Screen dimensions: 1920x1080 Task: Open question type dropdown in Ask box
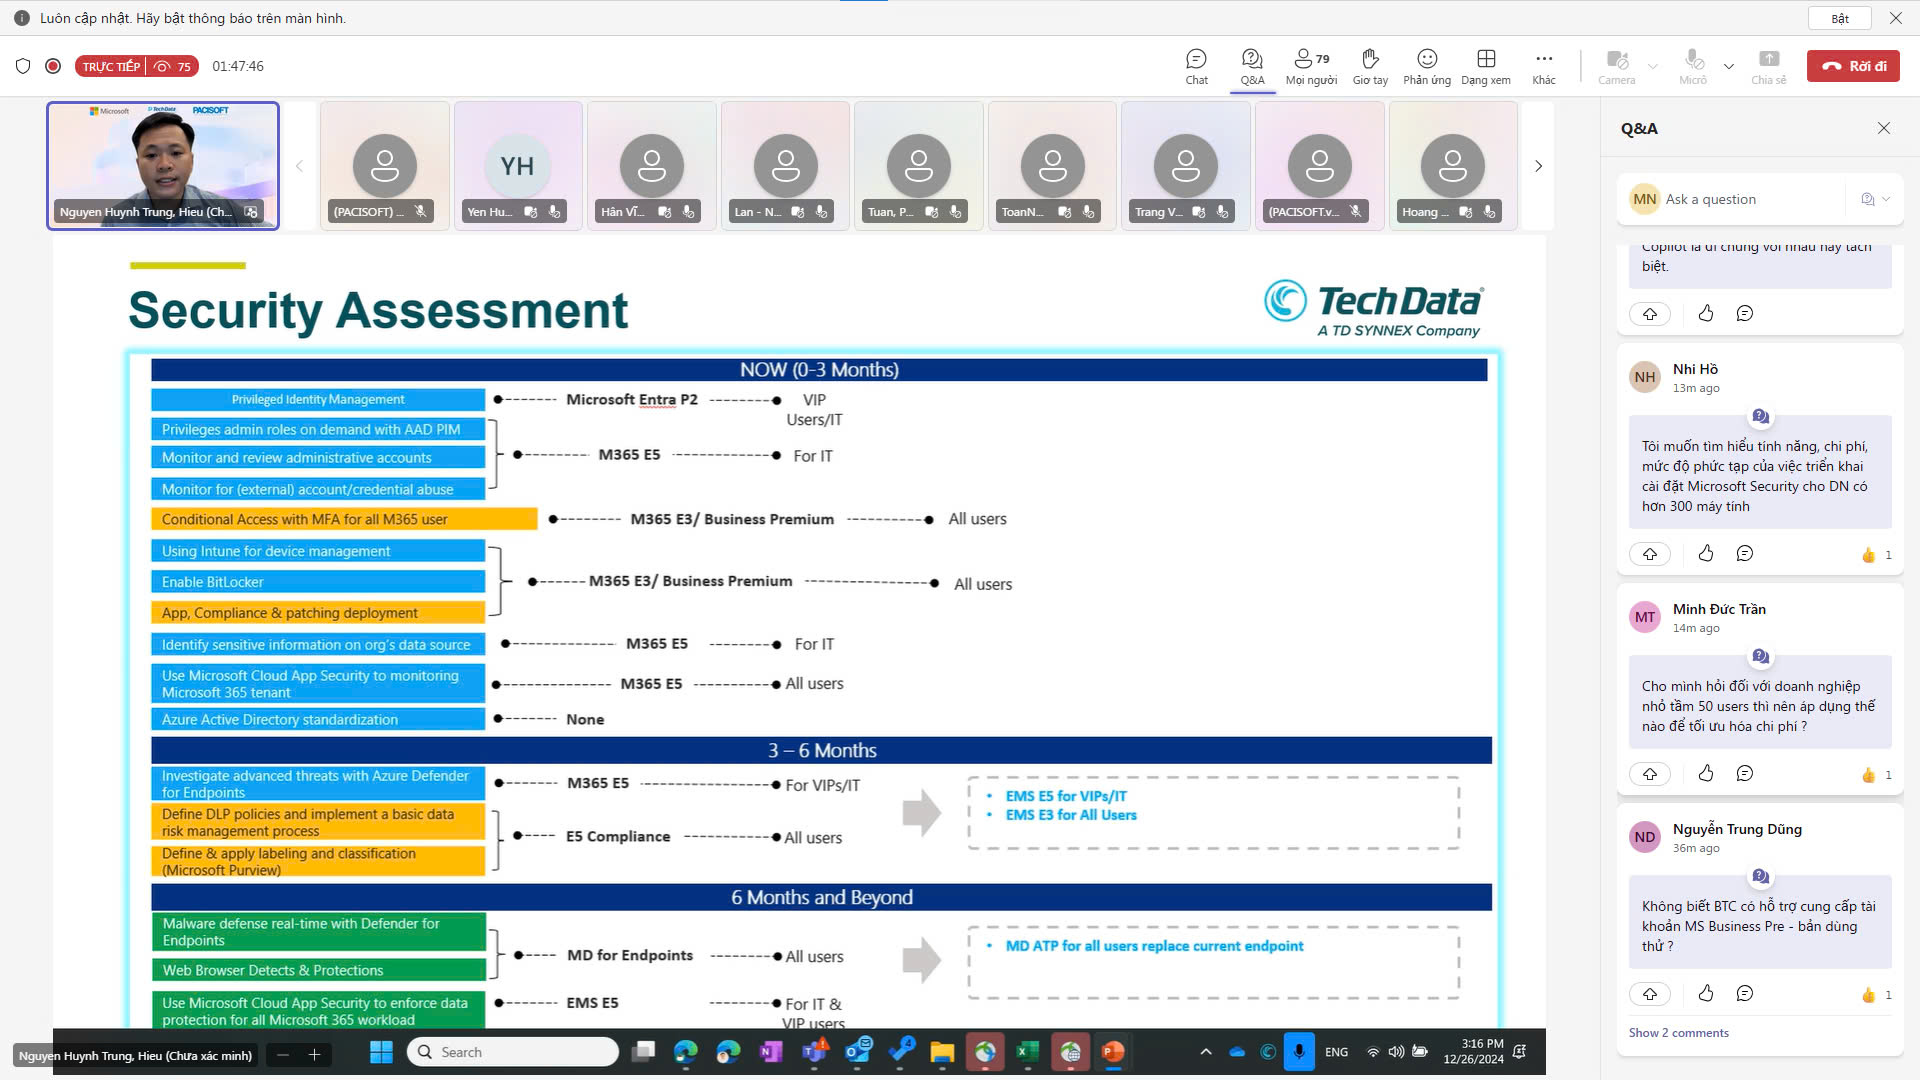[x=1875, y=199]
